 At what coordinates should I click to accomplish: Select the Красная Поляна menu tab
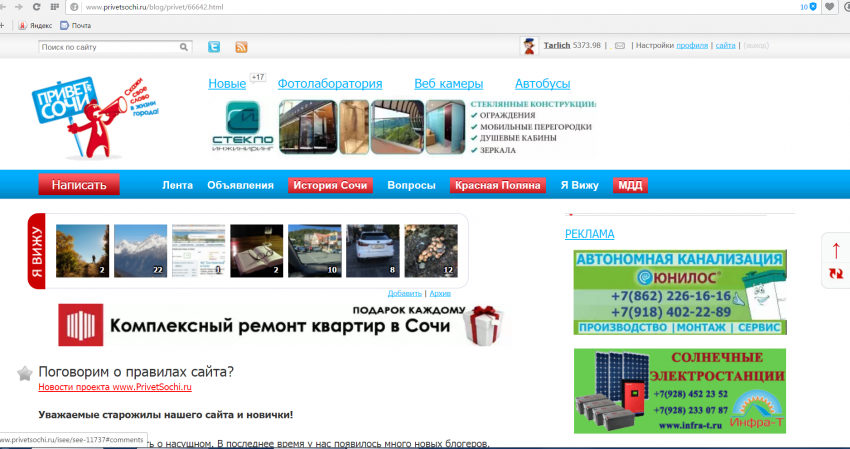pos(497,185)
